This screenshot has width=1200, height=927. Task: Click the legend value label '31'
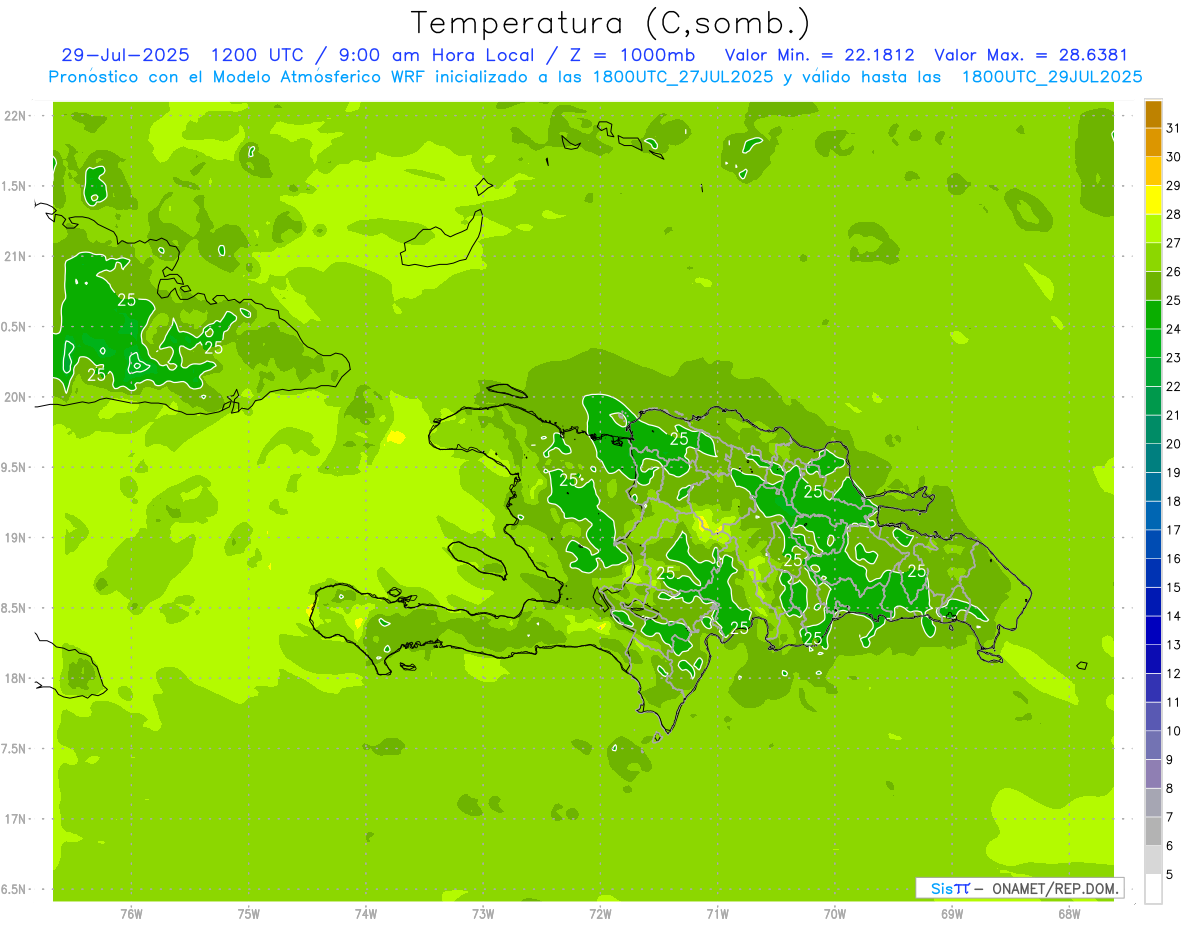pyautogui.click(x=1173, y=128)
